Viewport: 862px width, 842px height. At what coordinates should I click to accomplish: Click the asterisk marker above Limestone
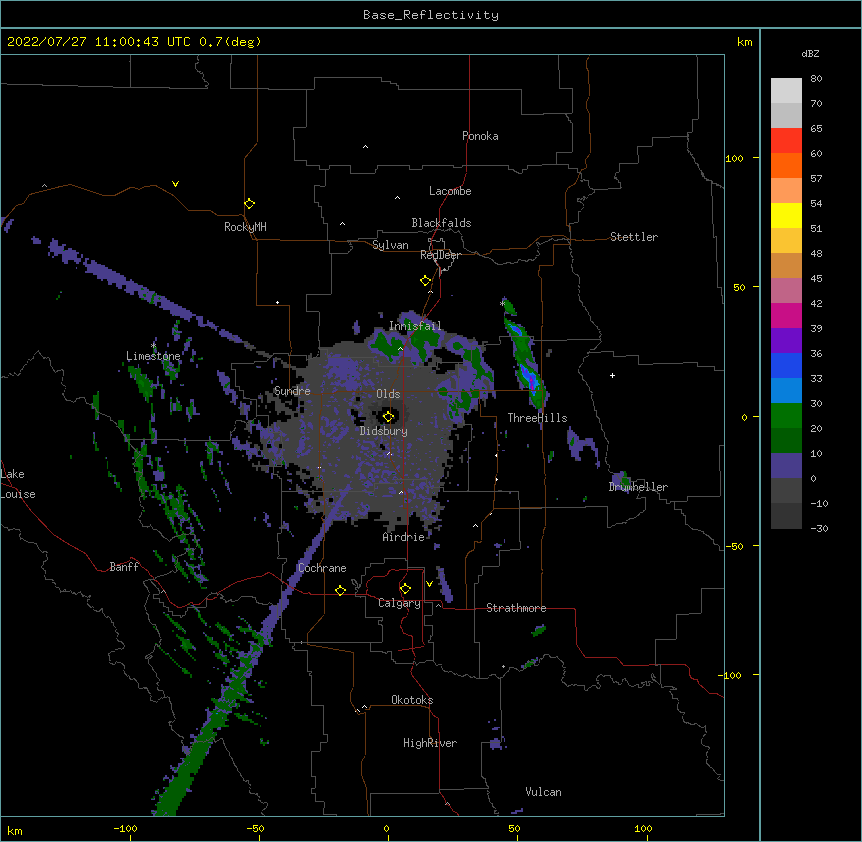153,346
